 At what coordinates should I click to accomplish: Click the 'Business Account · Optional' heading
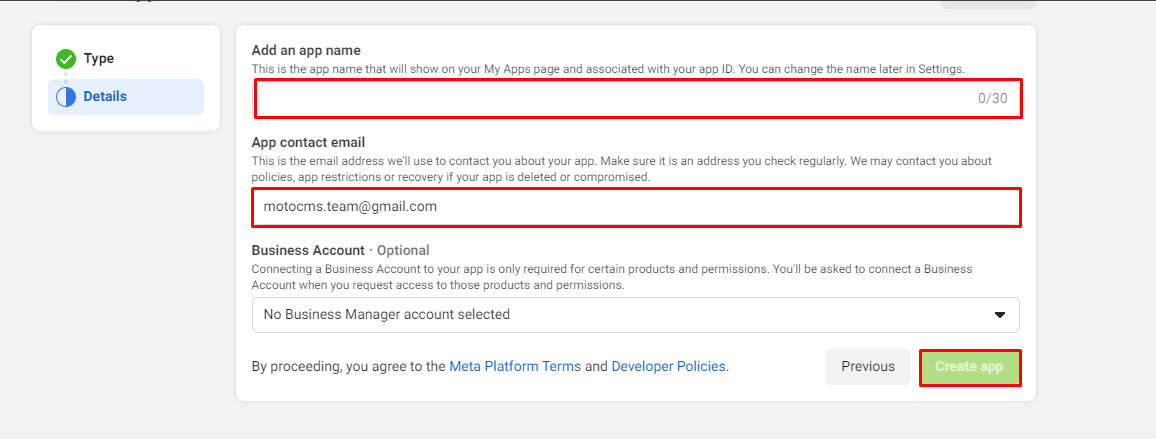341,250
